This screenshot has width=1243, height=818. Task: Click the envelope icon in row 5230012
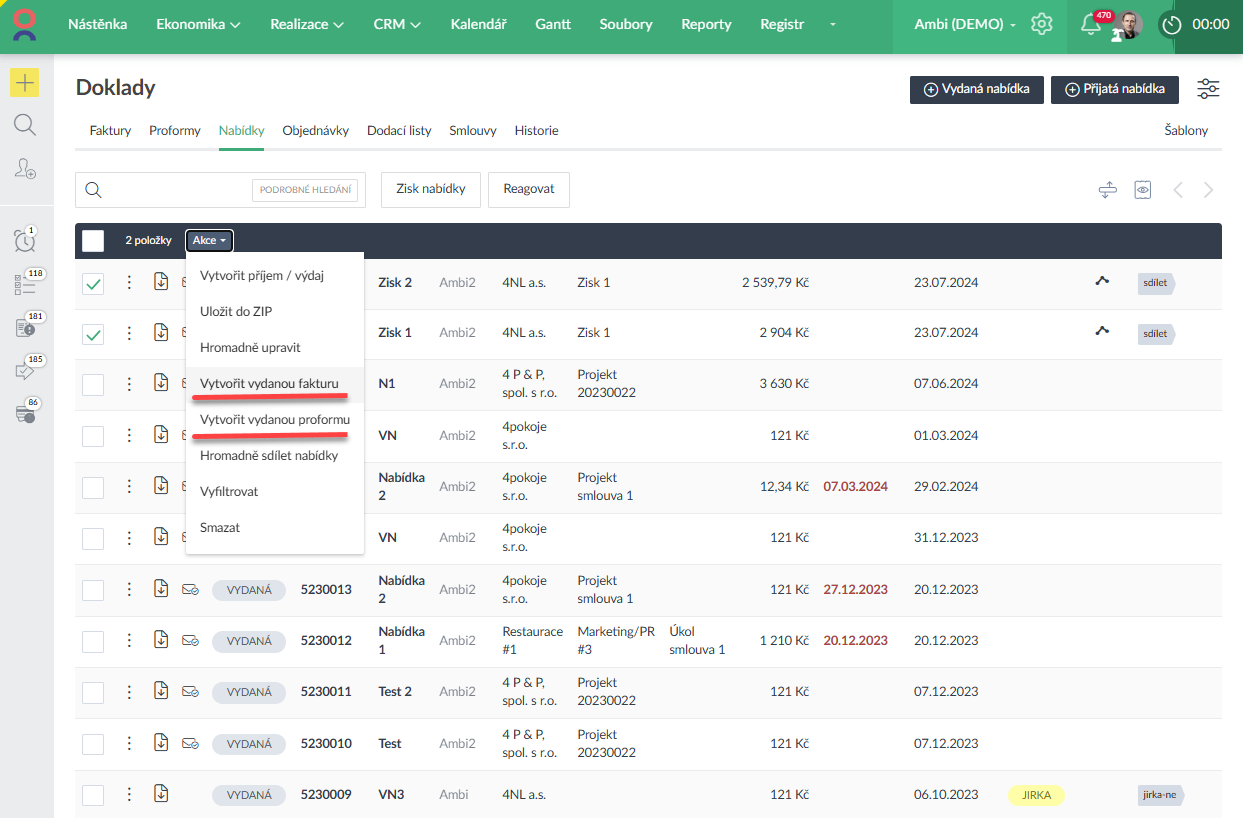click(x=190, y=640)
